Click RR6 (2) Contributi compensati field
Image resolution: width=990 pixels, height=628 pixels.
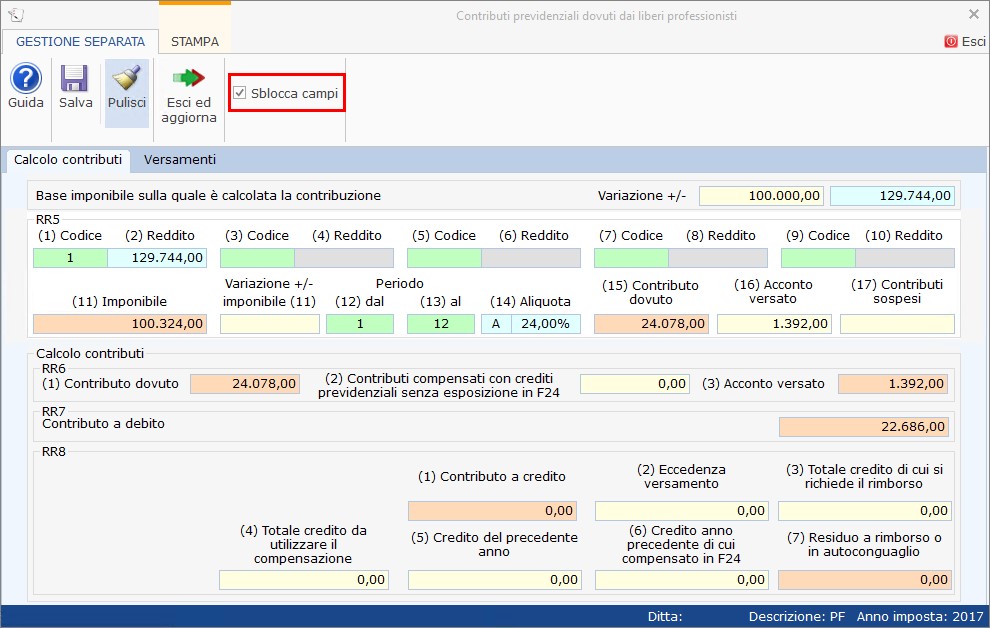[x=635, y=384]
